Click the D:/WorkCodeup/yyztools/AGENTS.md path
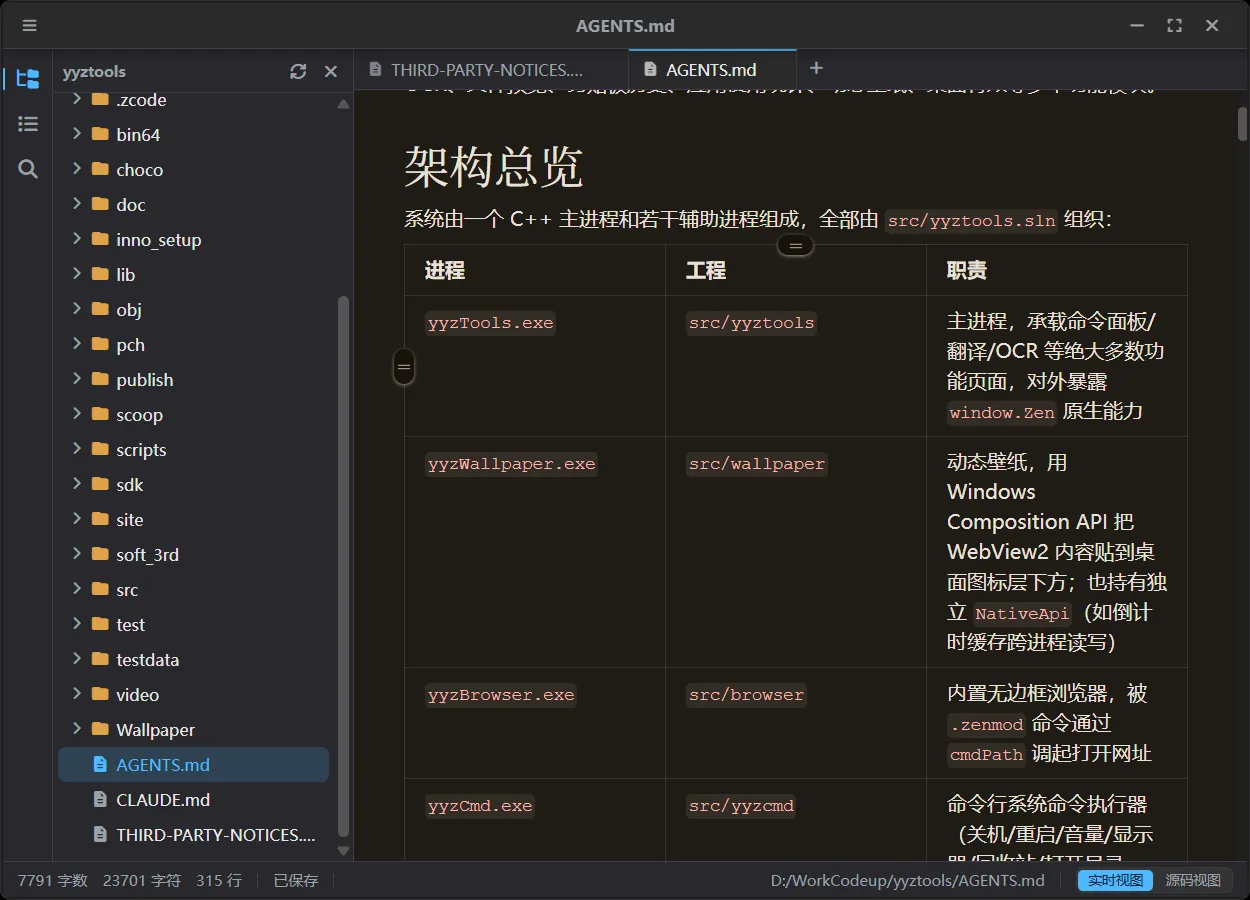The height and width of the screenshot is (900, 1250). point(908,880)
